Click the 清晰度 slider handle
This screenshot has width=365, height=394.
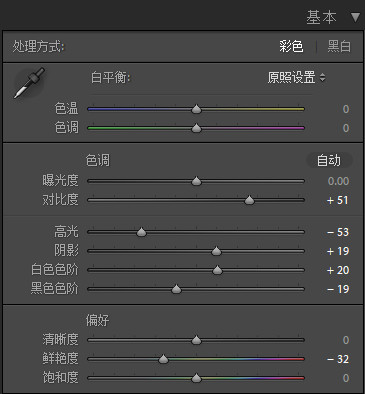click(x=196, y=340)
